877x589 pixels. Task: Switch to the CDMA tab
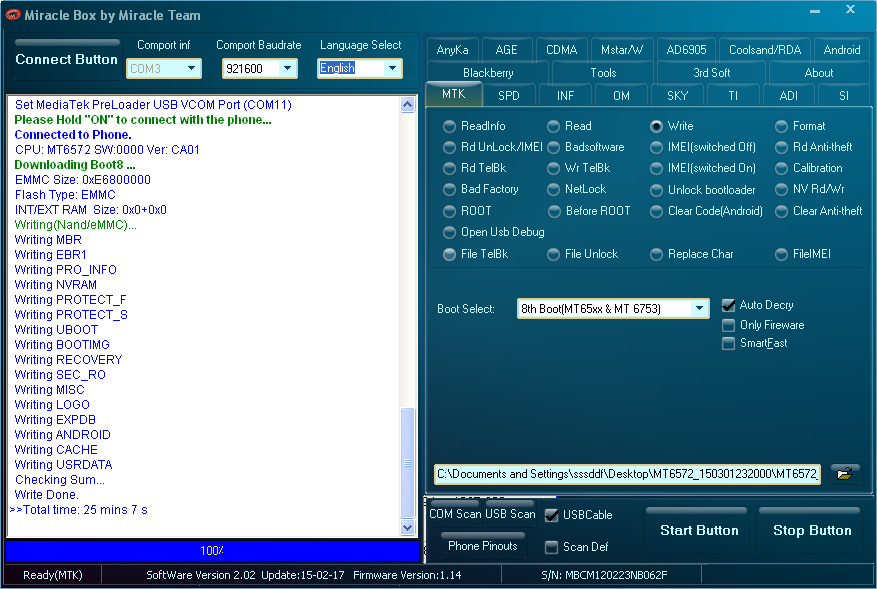tap(562, 50)
